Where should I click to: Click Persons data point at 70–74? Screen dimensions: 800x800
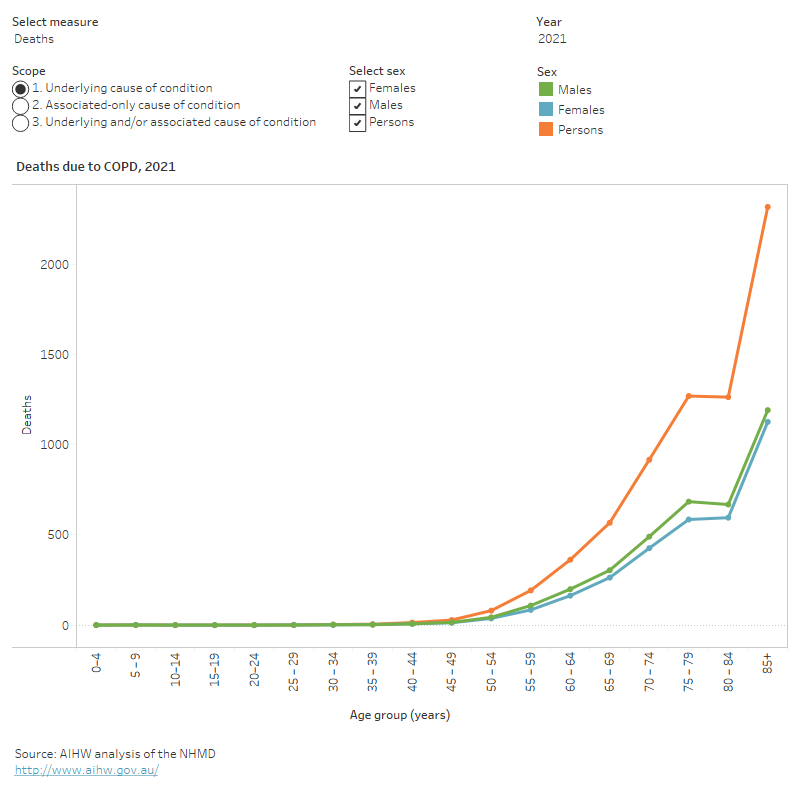[x=649, y=460]
